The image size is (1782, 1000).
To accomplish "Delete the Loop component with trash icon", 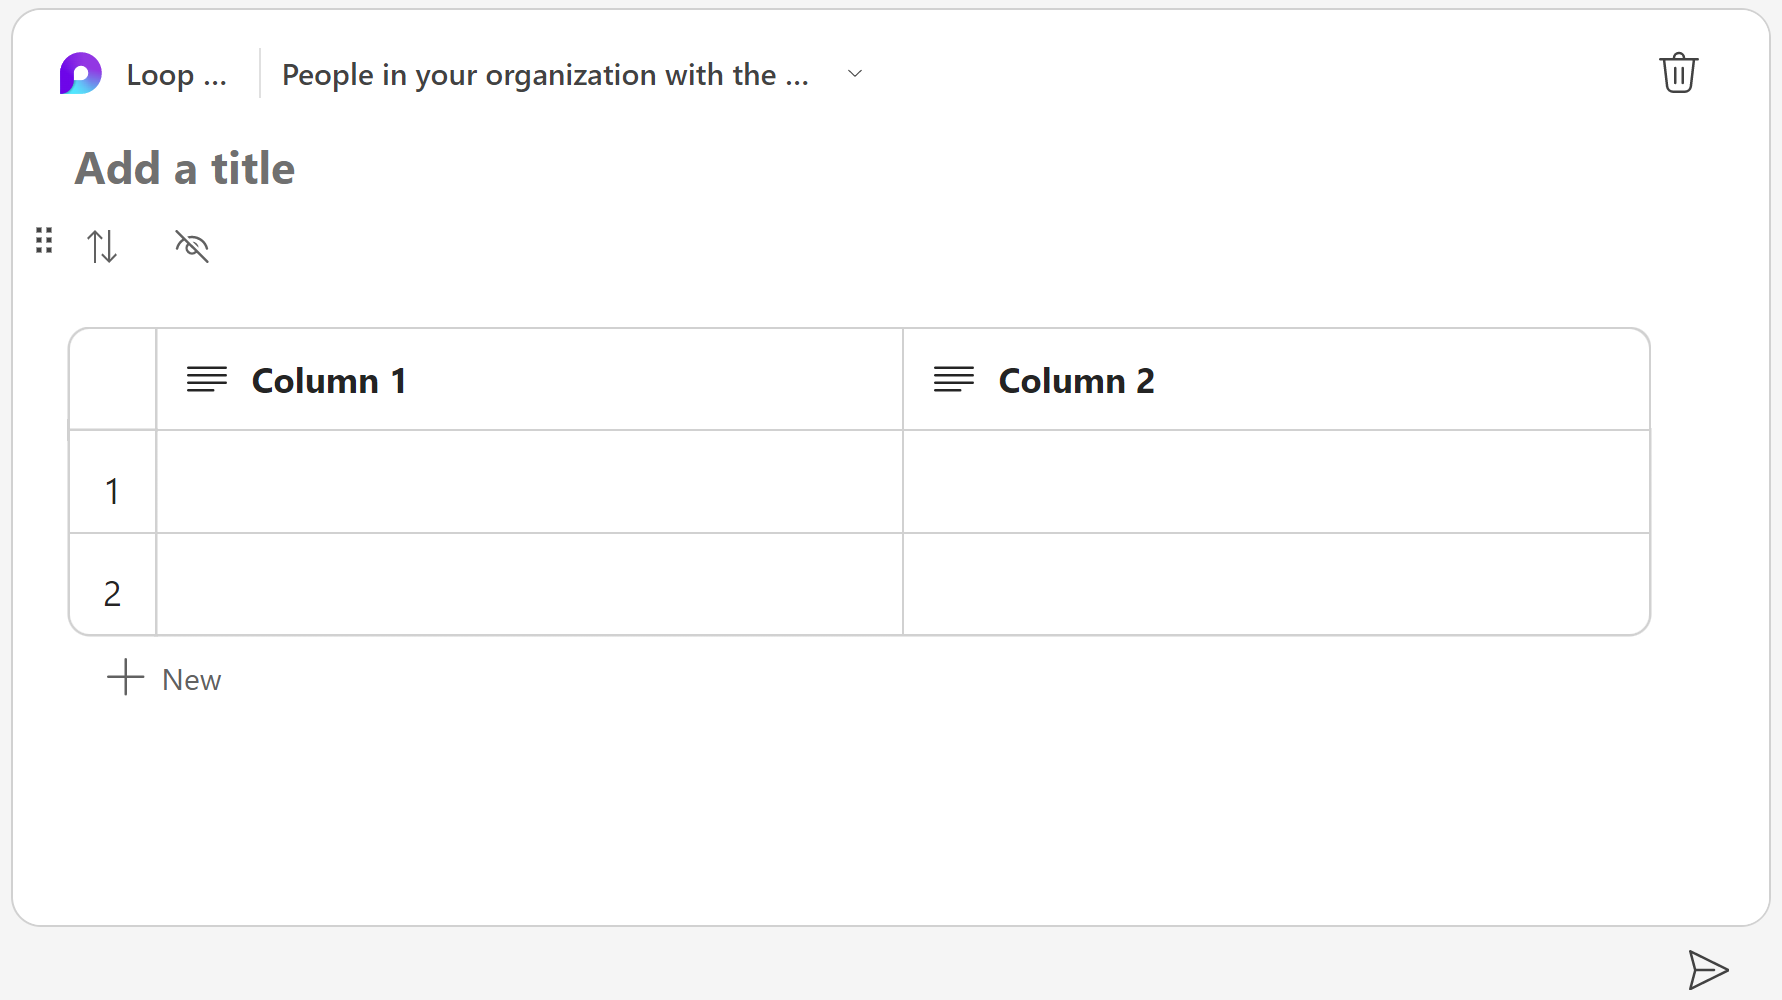I will (x=1678, y=73).
